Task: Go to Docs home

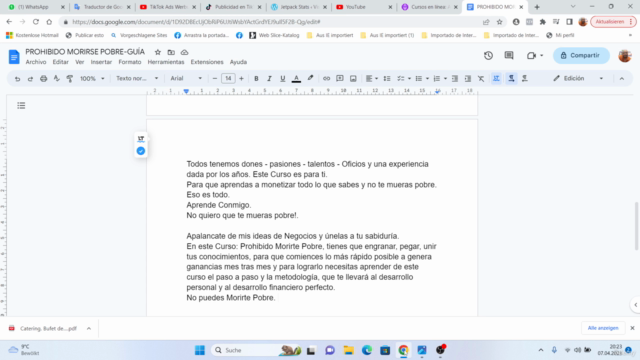Action: (x=14, y=57)
